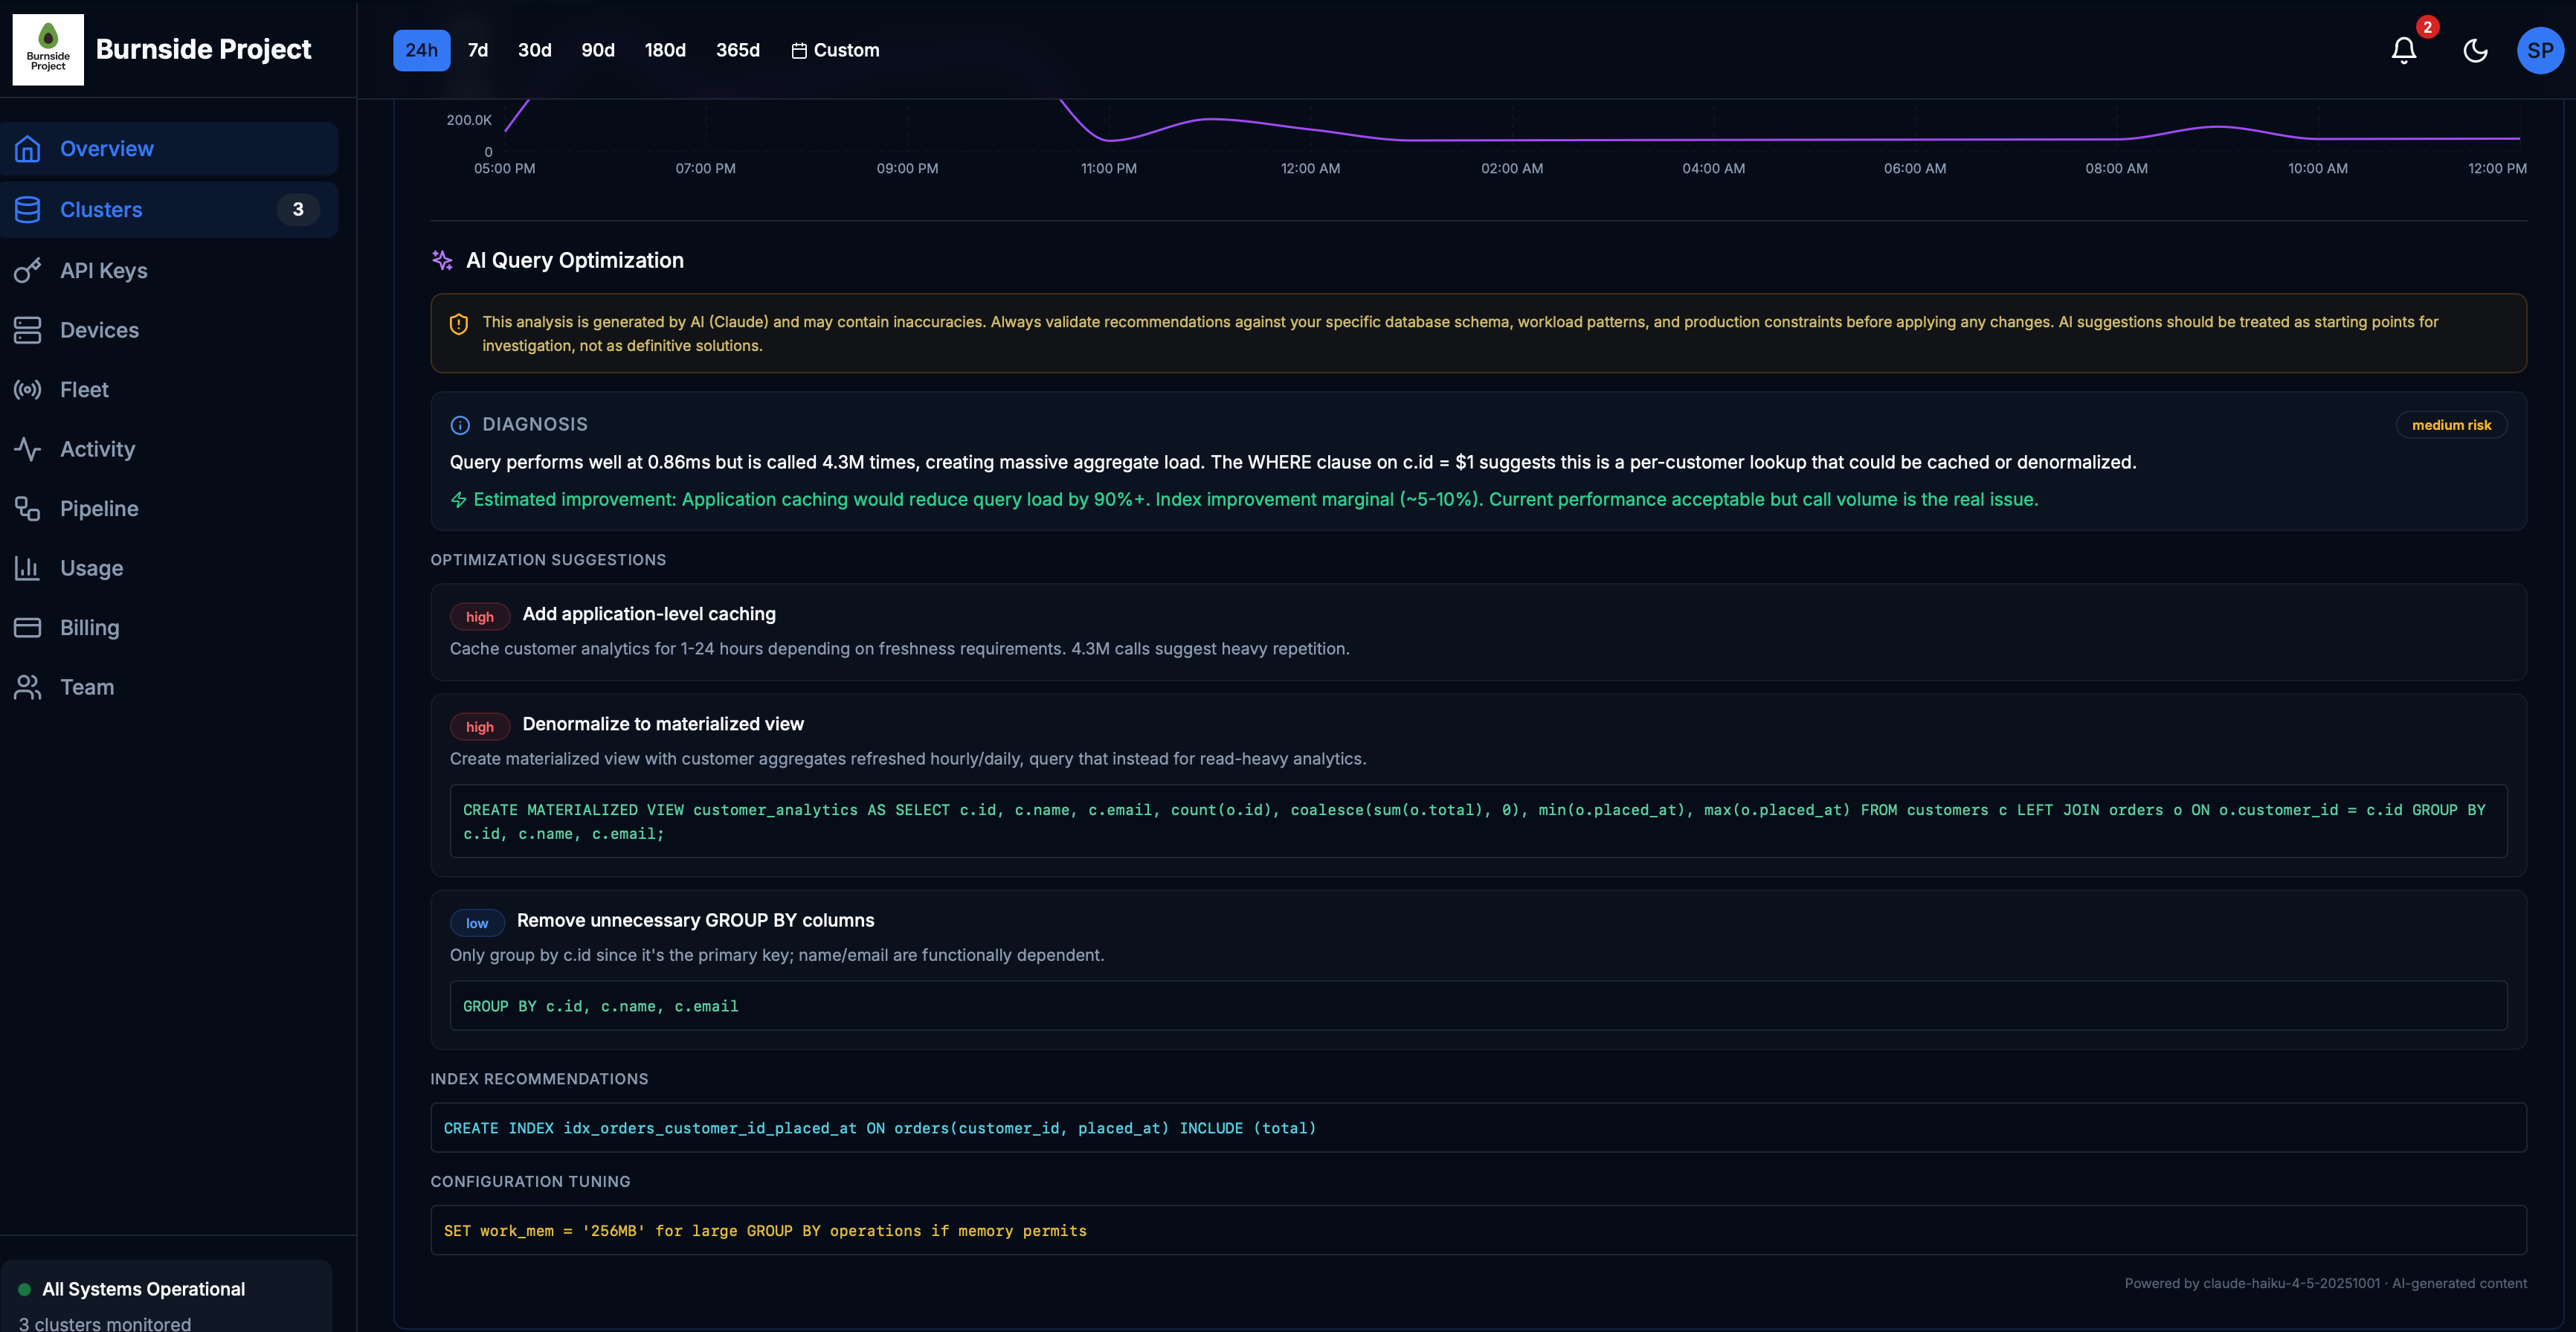Select the 24h time range
The width and height of the screenshot is (2576, 1332).
421,50
